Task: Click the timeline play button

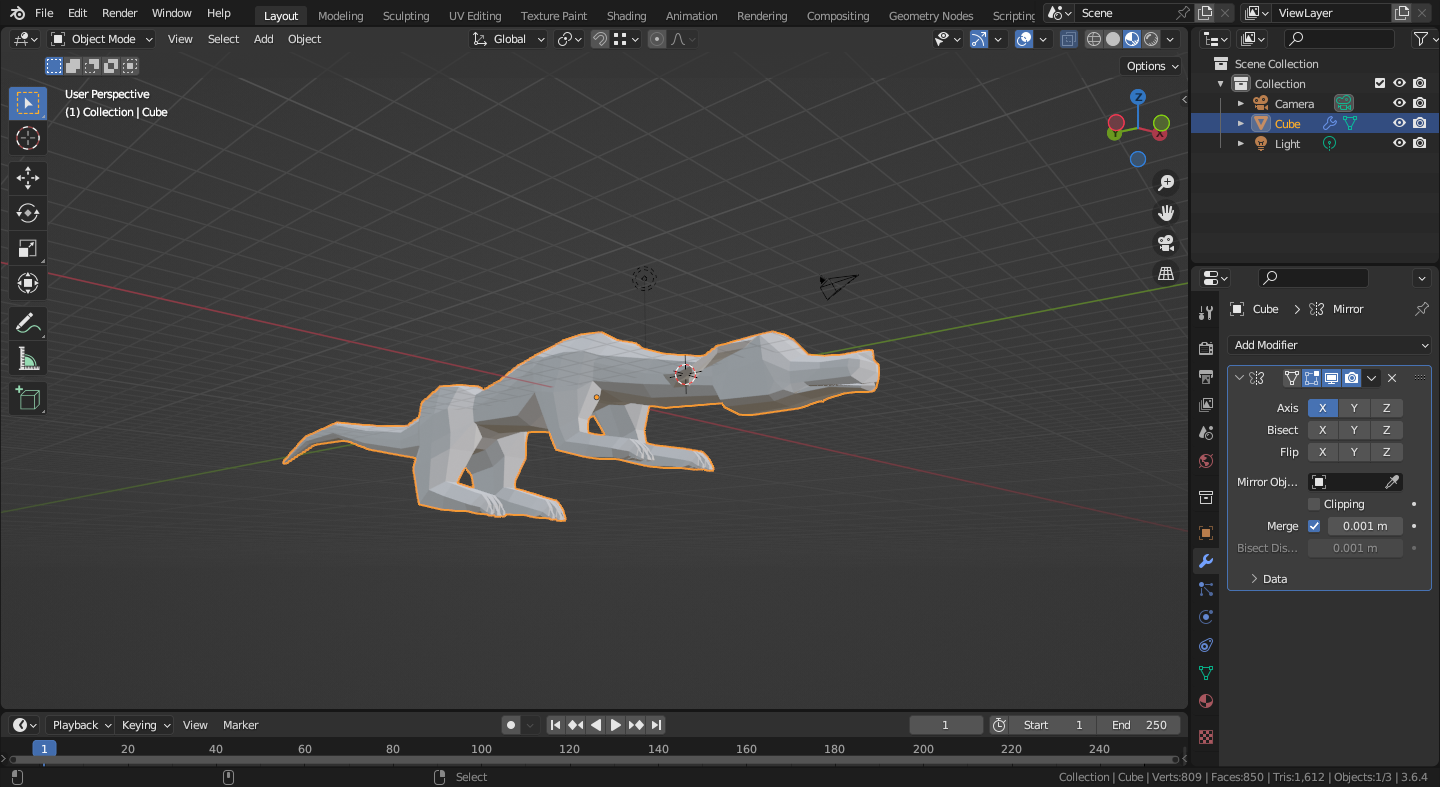Action: click(x=616, y=725)
